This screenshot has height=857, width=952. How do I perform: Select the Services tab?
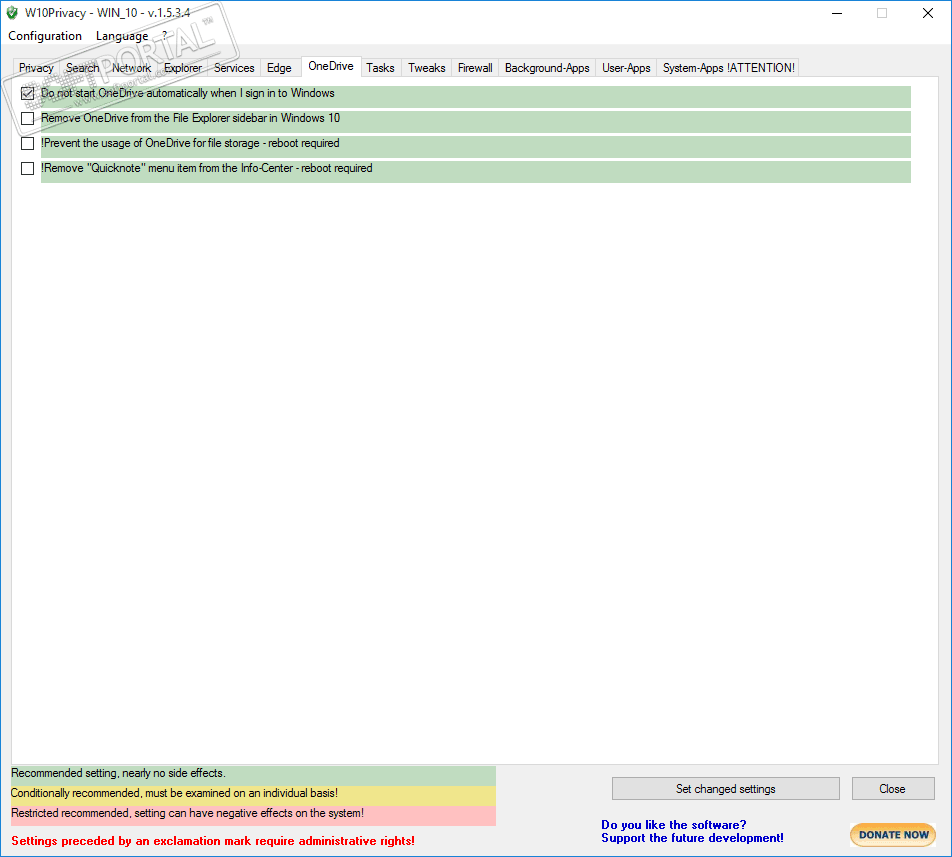click(x=234, y=68)
